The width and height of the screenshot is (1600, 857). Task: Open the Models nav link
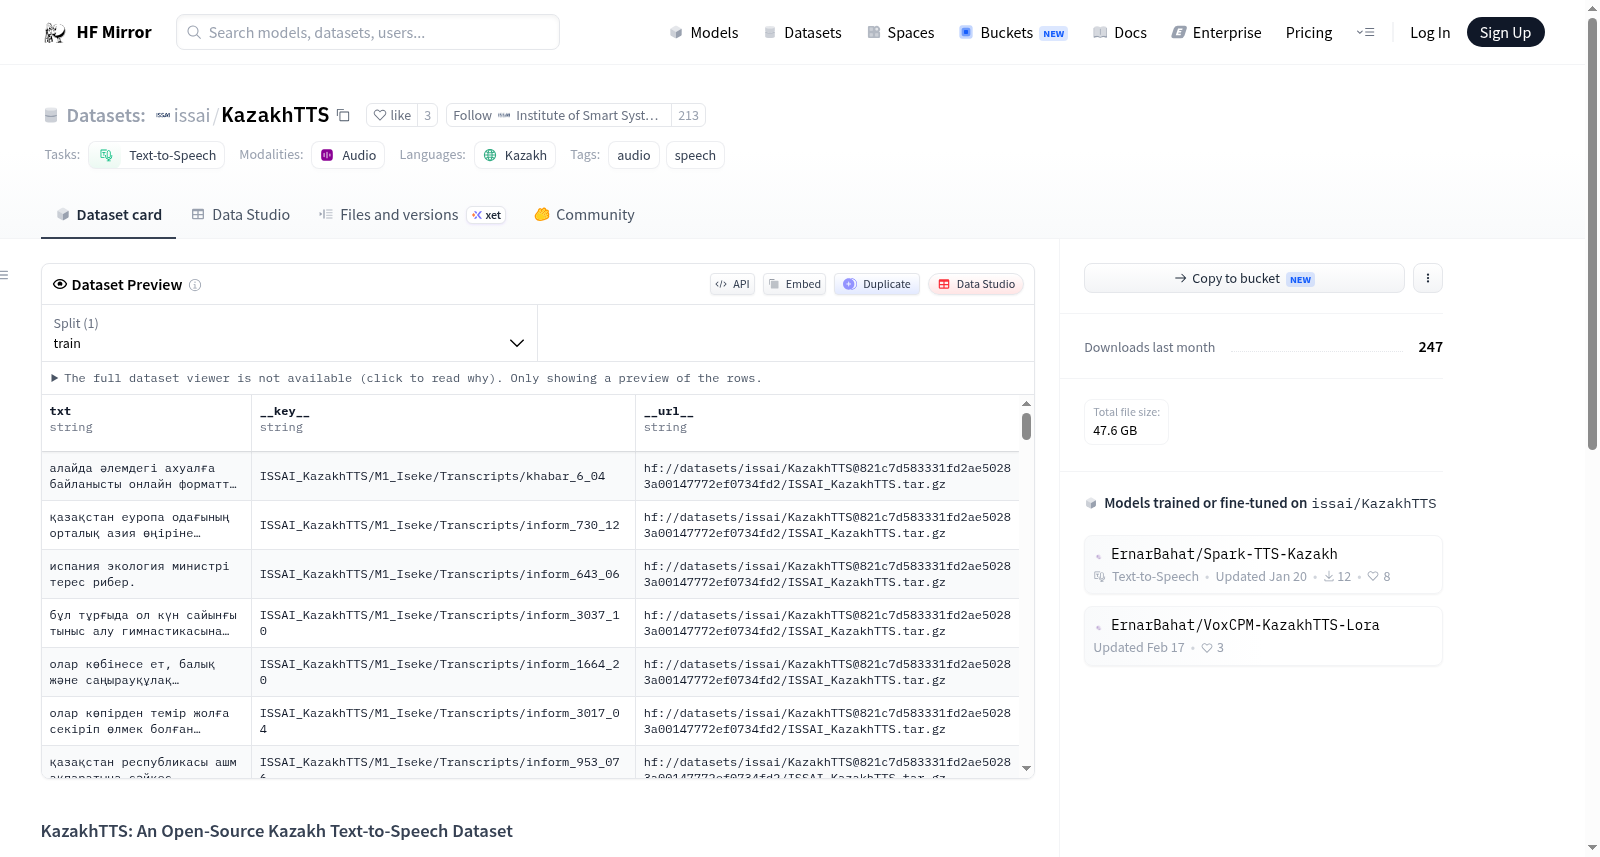point(704,33)
